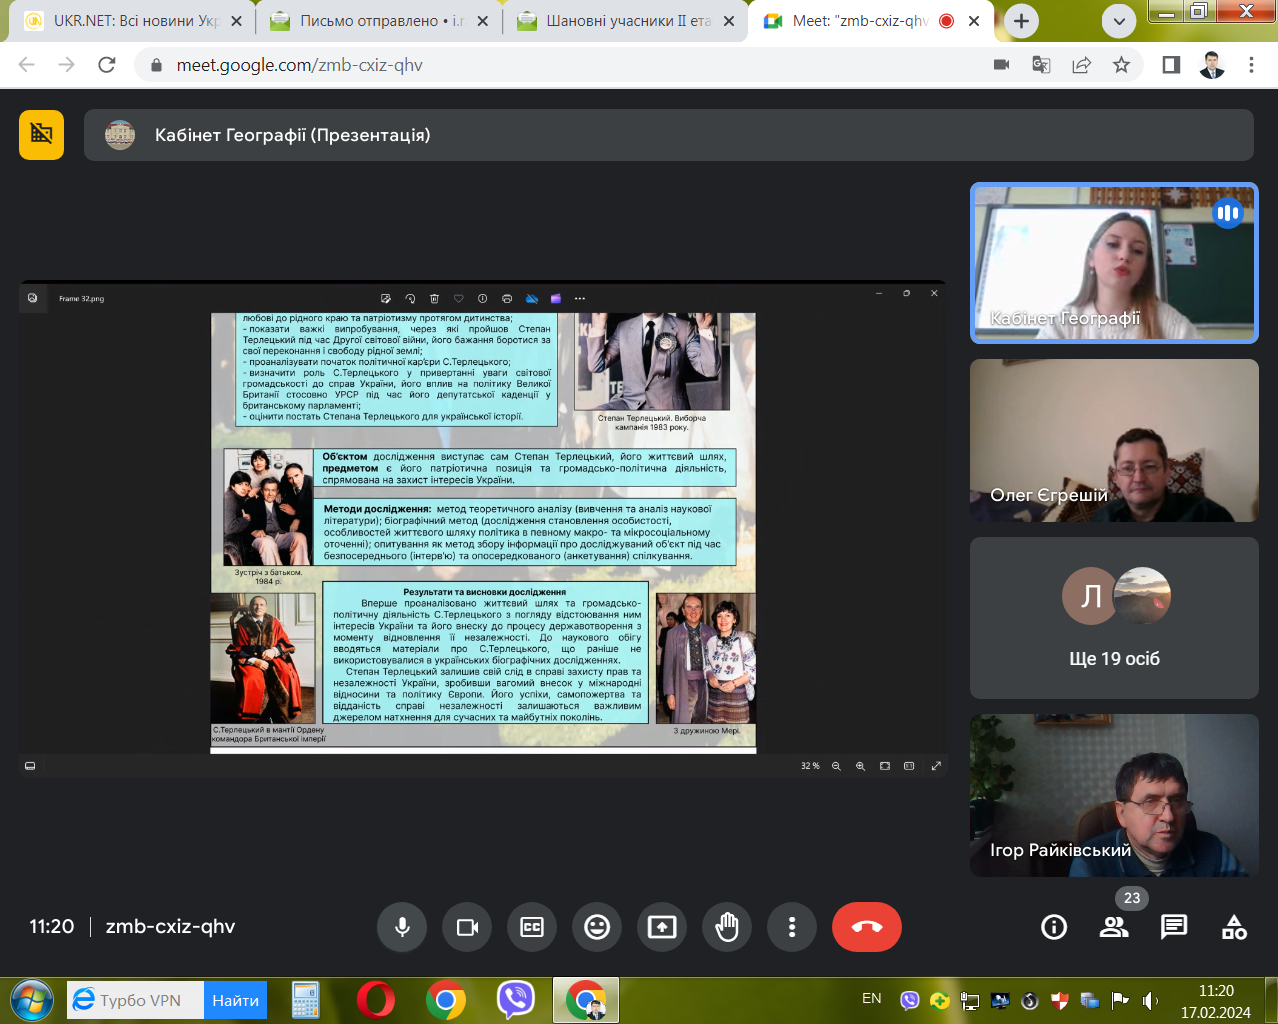The height and width of the screenshot is (1024, 1278).
Task: Open meeting details info icon
Action: pyautogui.click(x=1054, y=927)
